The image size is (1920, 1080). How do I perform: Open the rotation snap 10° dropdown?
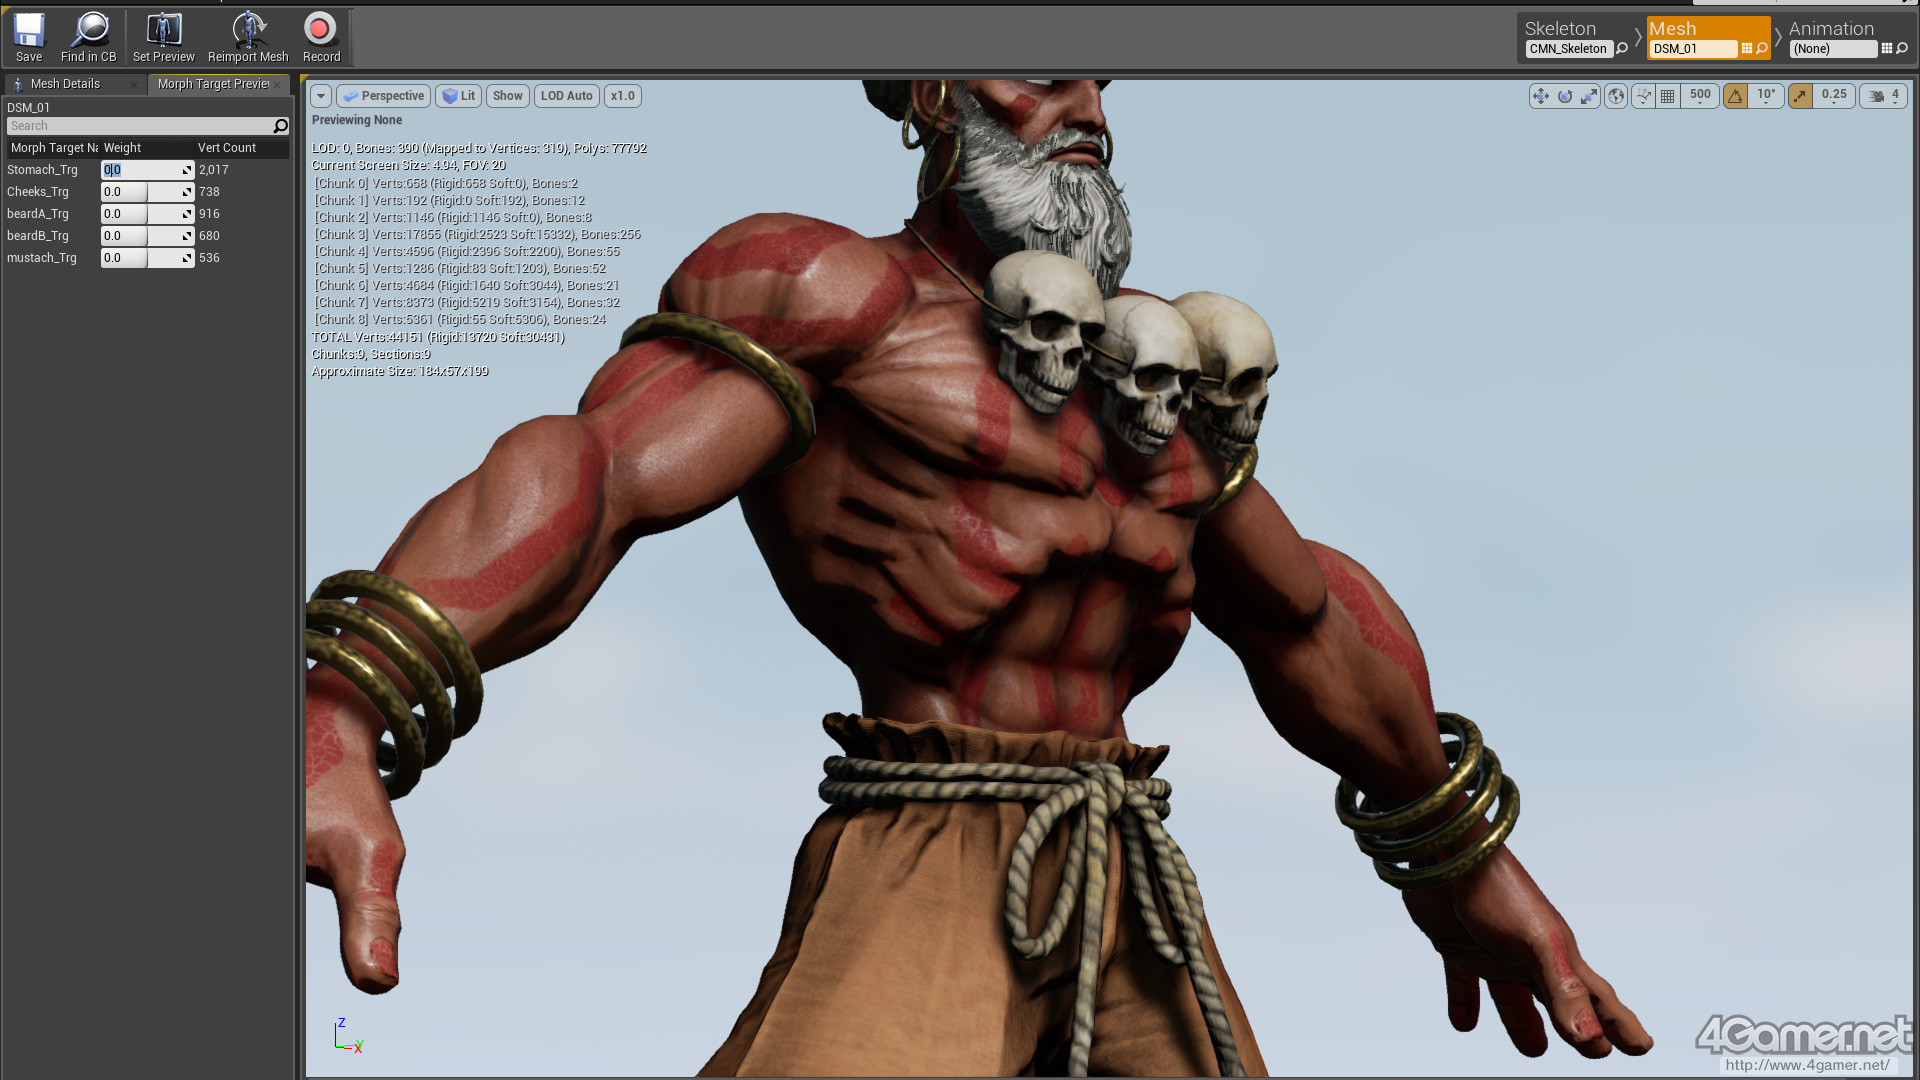pyautogui.click(x=1767, y=96)
